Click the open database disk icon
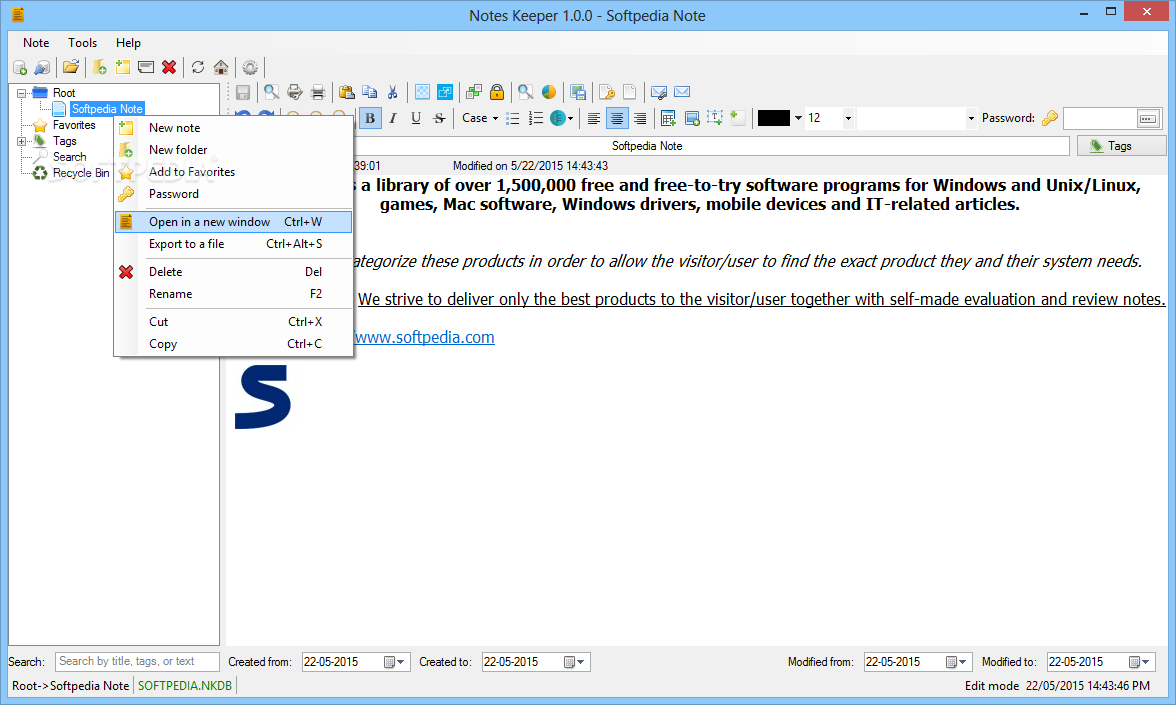 pos(42,68)
